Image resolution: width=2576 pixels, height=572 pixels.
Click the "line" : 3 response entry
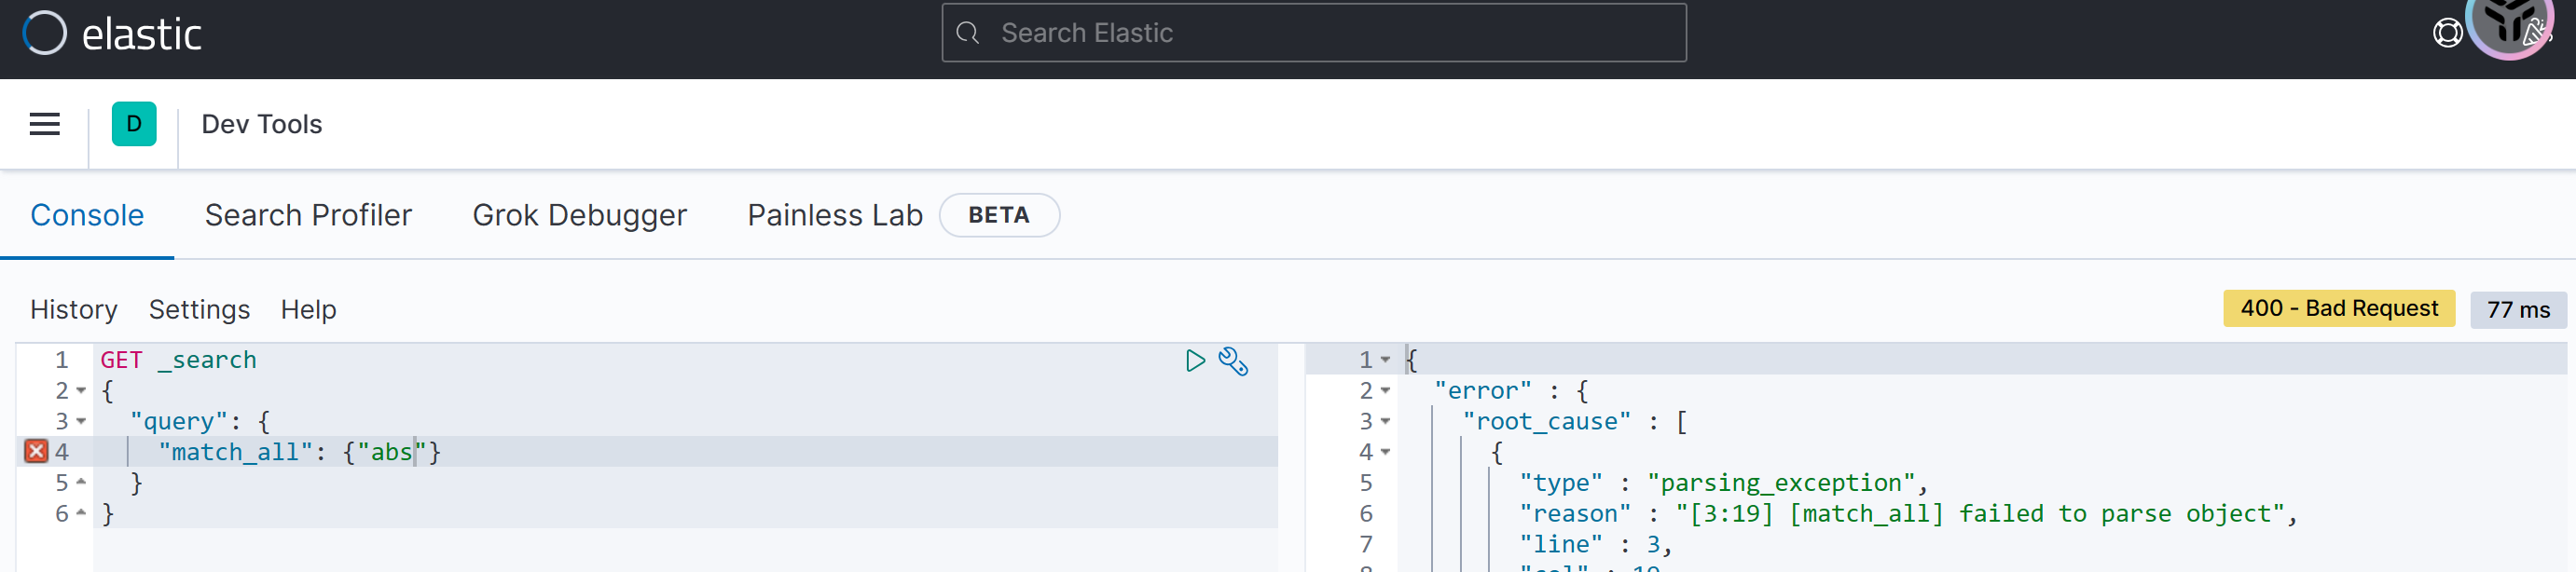click(x=1595, y=545)
